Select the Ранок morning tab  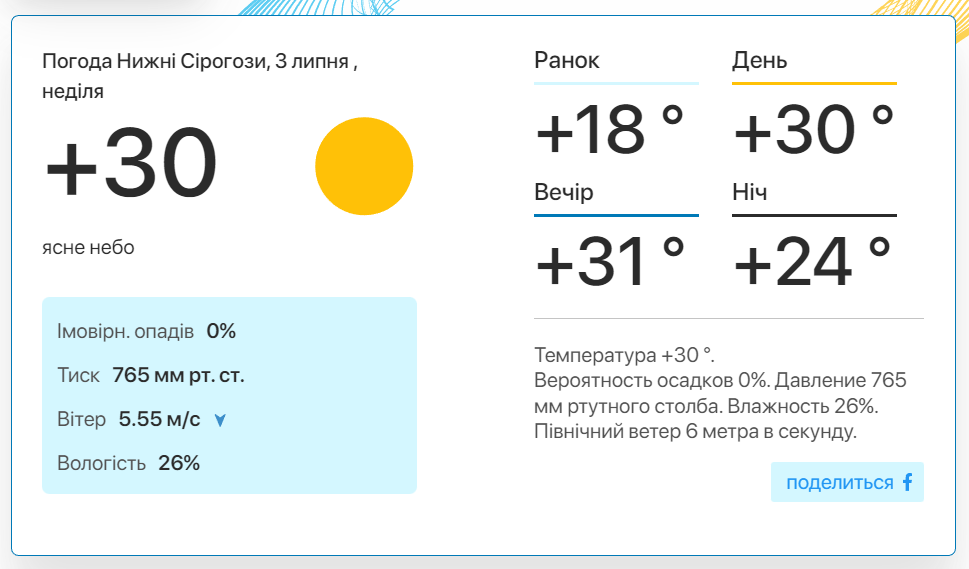(616, 64)
